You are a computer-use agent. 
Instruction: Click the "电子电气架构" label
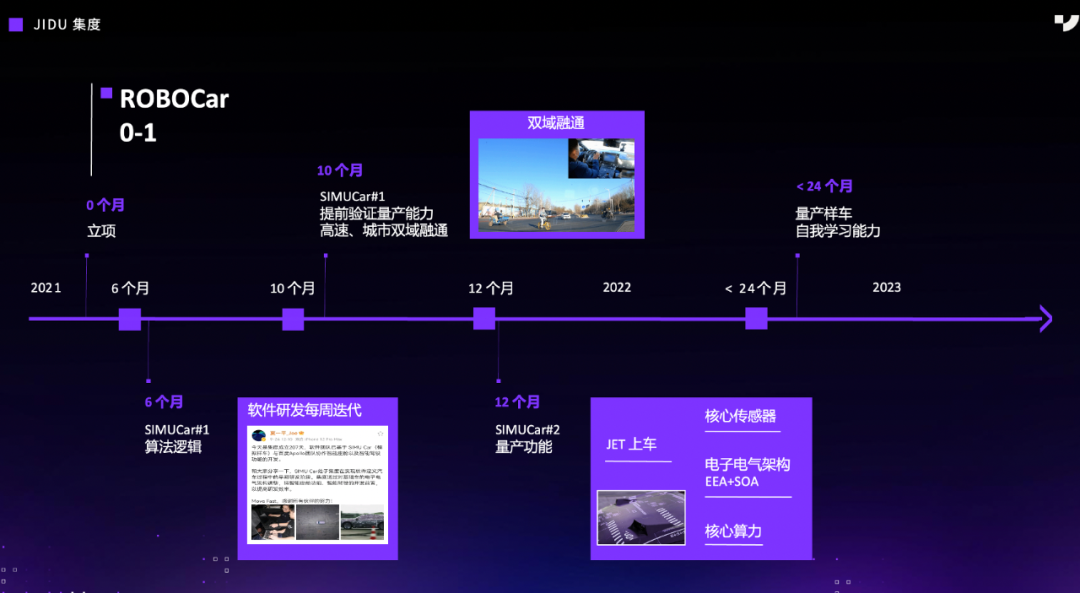pyautogui.click(x=747, y=464)
